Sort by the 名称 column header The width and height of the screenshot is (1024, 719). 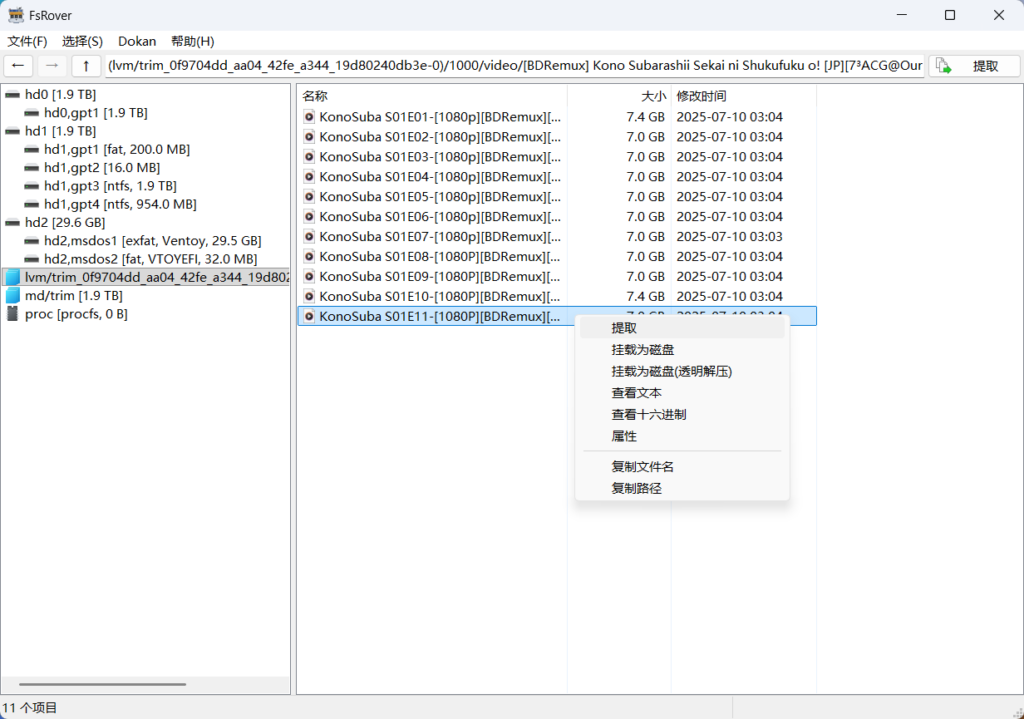click(432, 96)
